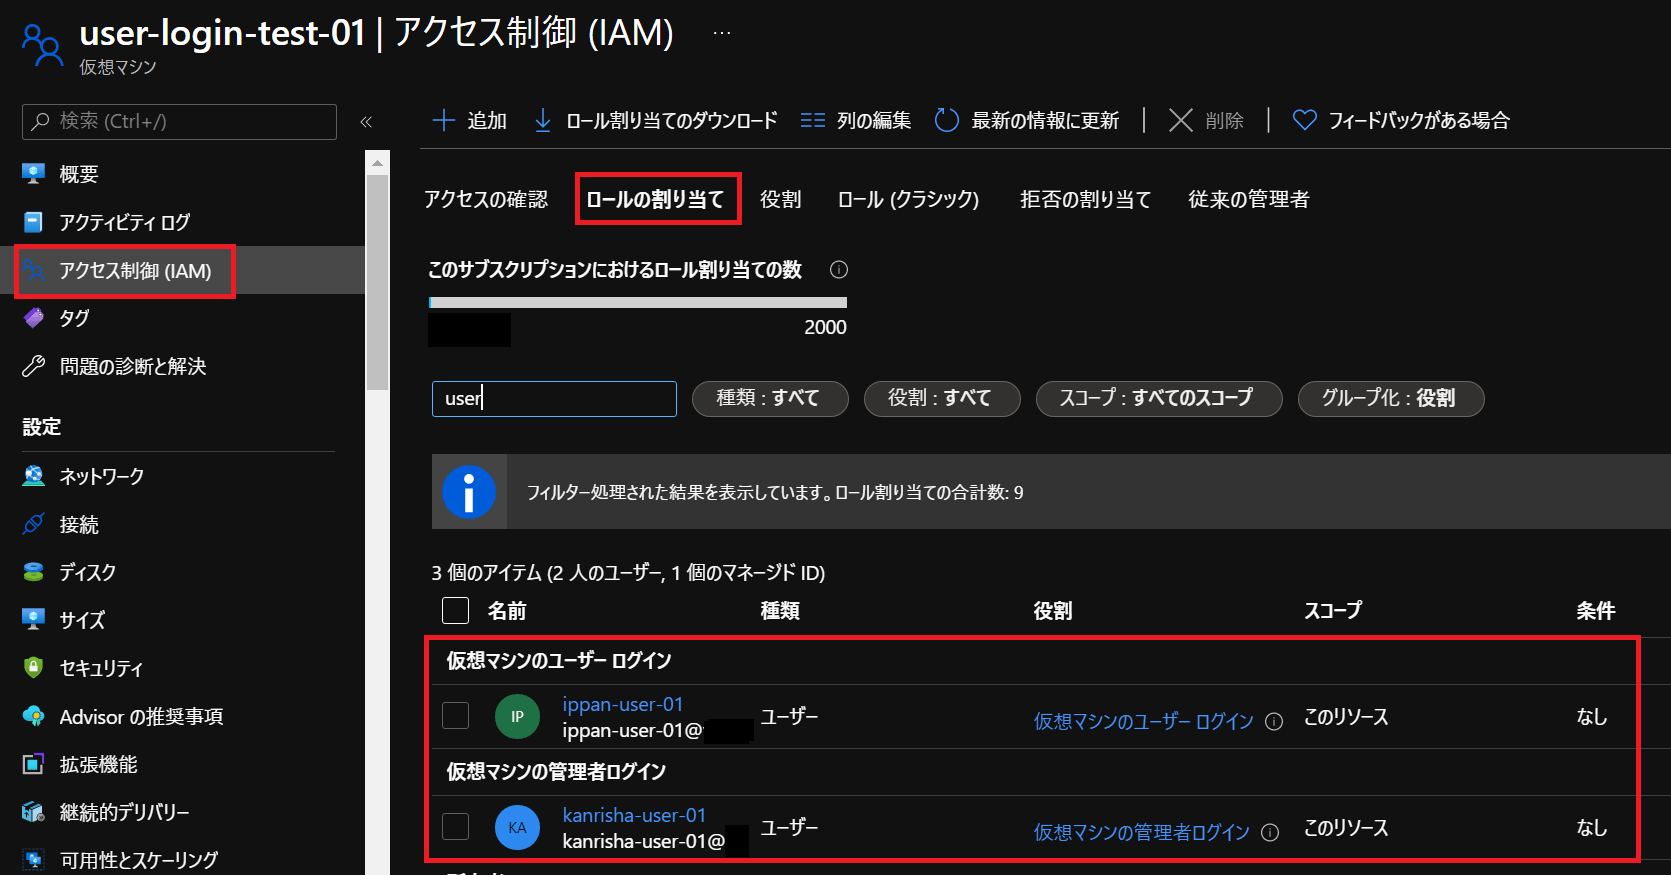This screenshot has width=1671, height=875.
Task: Check the kanrisha-user-01 row checkbox
Action: pos(455,827)
